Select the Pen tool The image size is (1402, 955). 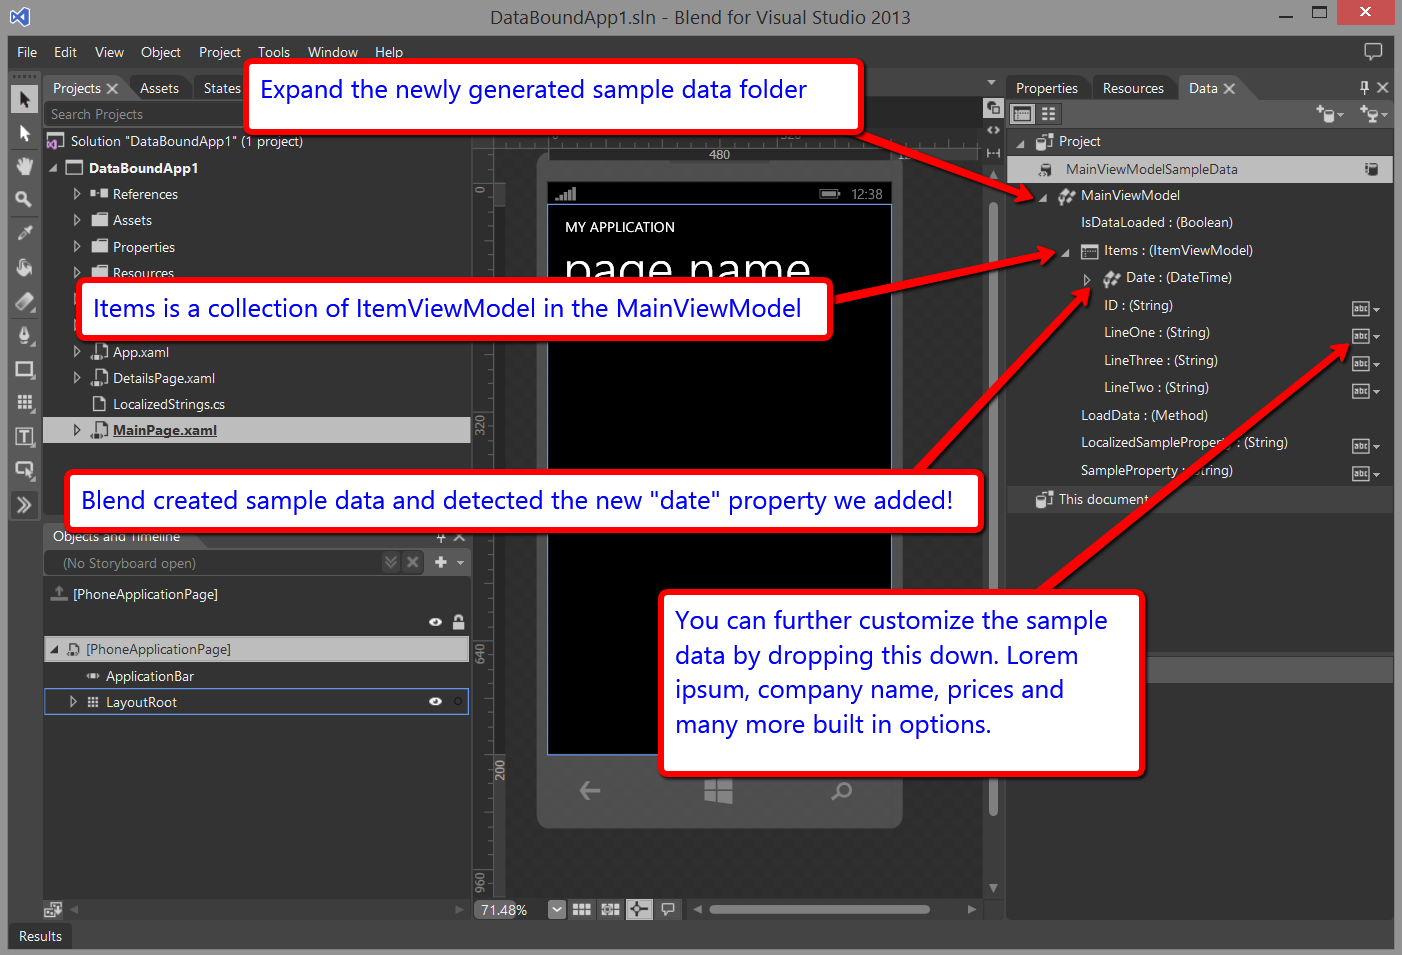click(25, 335)
